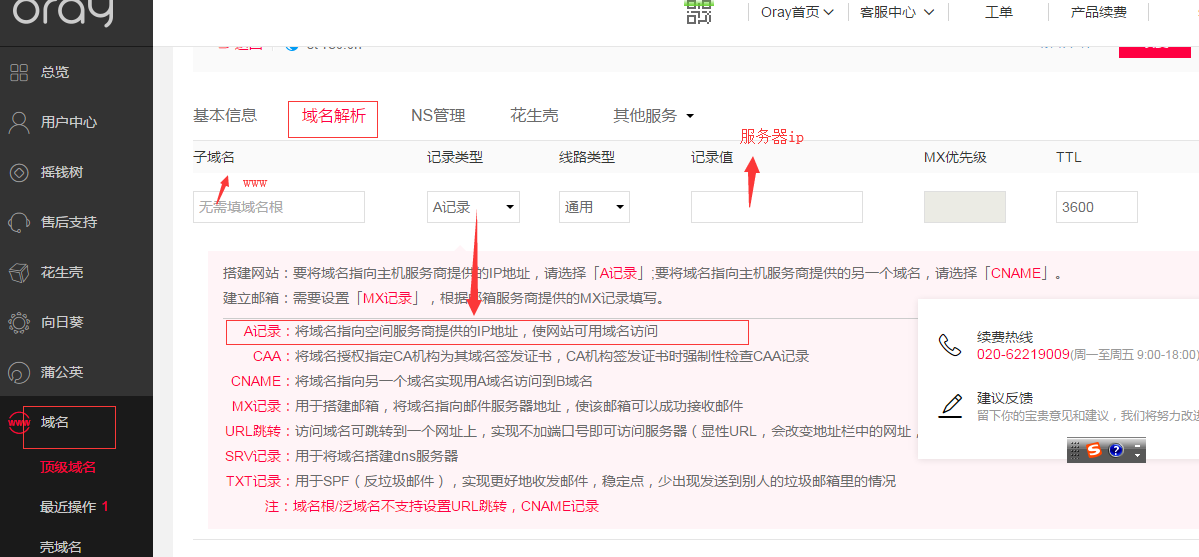
Task: Click the 'MX记录：' description label
Action: (x=263, y=406)
